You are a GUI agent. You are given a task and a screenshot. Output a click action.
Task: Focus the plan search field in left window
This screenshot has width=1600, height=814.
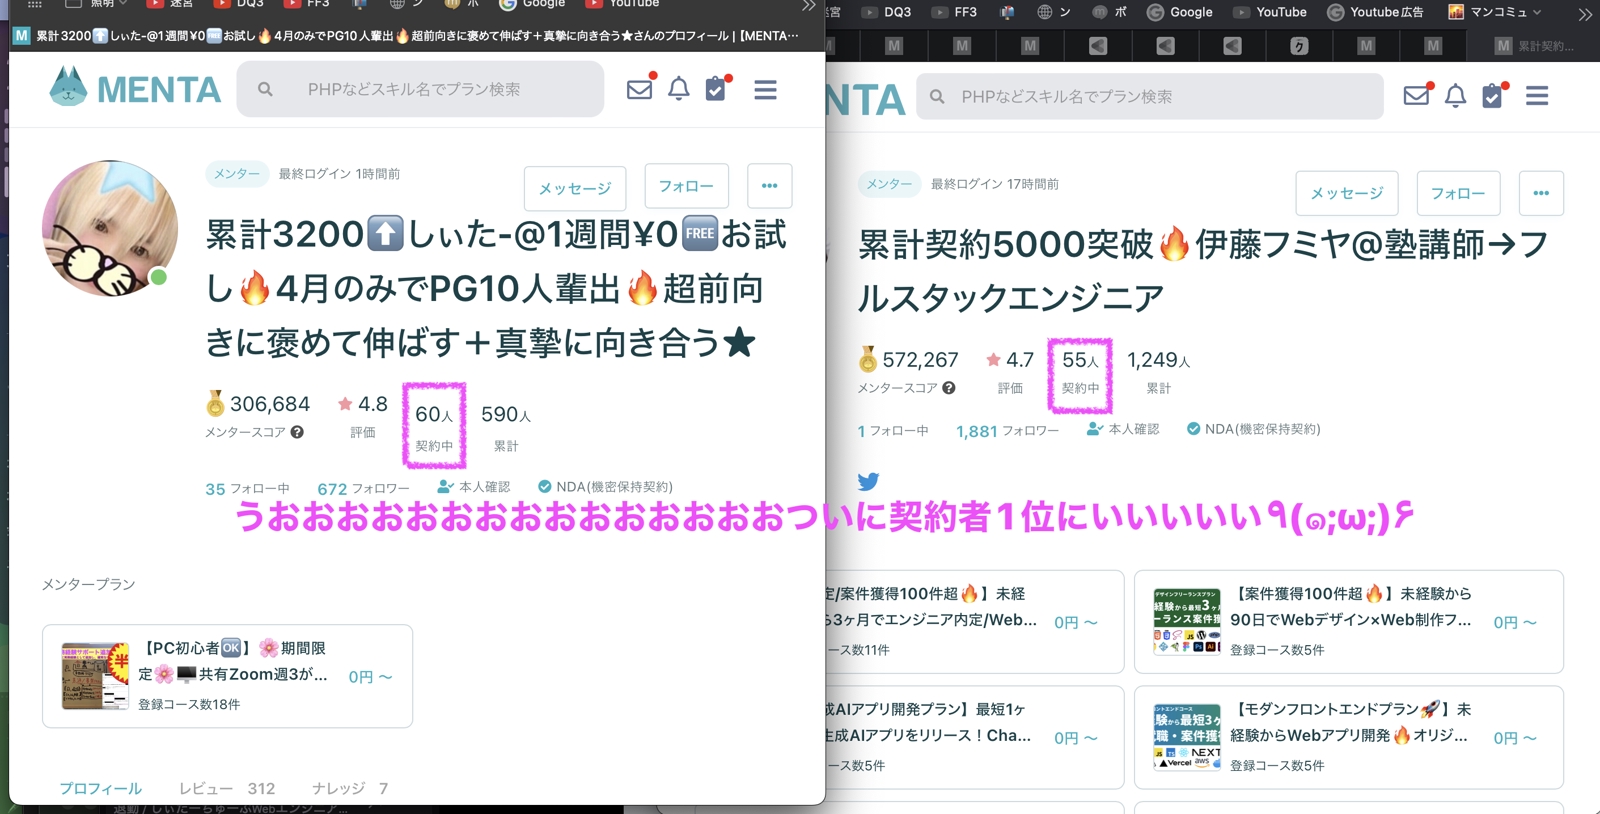pyautogui.click(x=420, y=89)
